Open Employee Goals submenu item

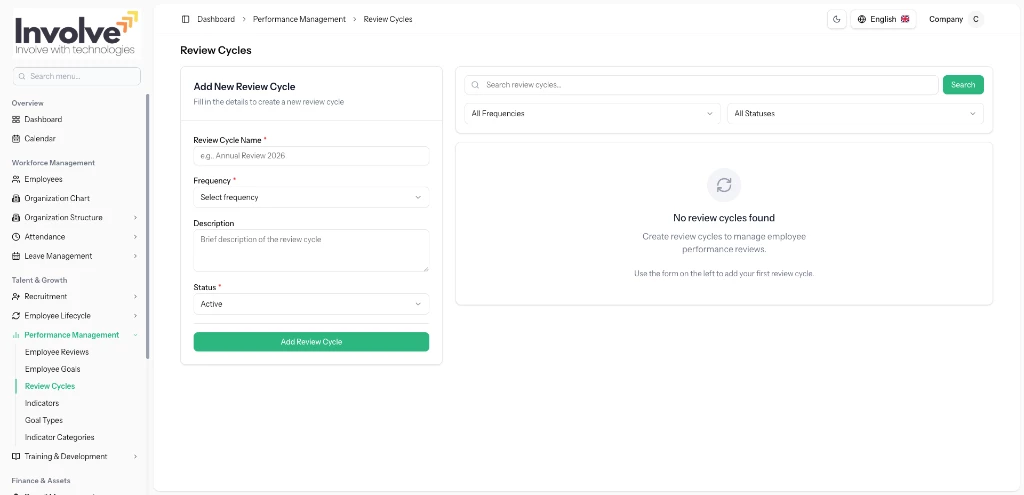pos(52,369)
